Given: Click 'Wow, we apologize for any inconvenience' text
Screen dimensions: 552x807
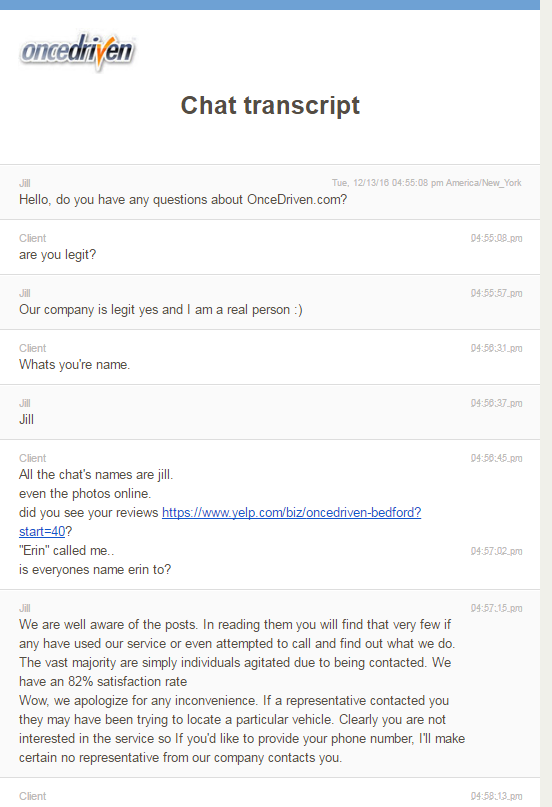Looking at the screenshot, I should coord(234,701).
